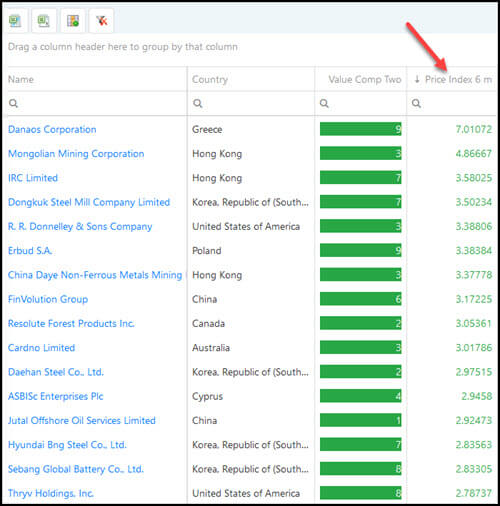The image size is (500, 506).
Task: Open the FinVolution Group link
Action: tap(48, 299)
